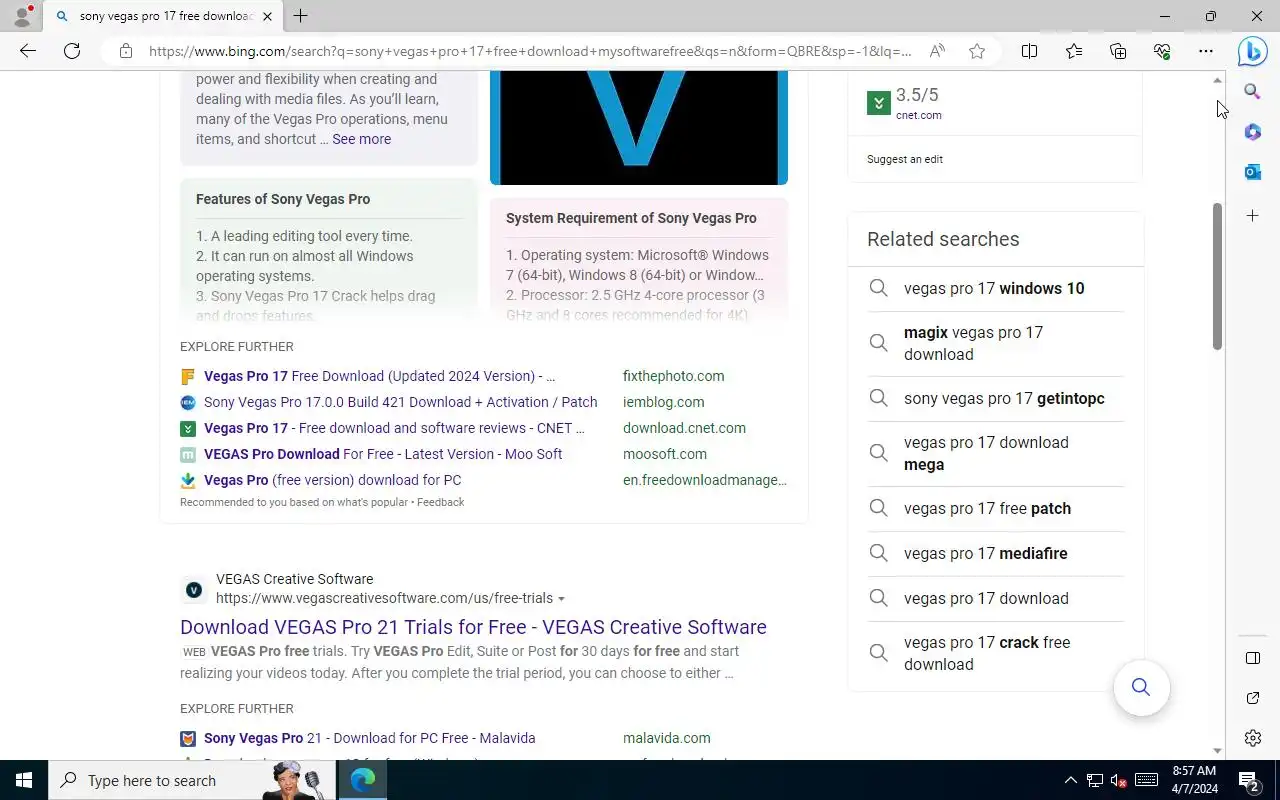Expand the See more link
Screen dimensions: 1280x800
pyautogui.click(x=361, y=139)
